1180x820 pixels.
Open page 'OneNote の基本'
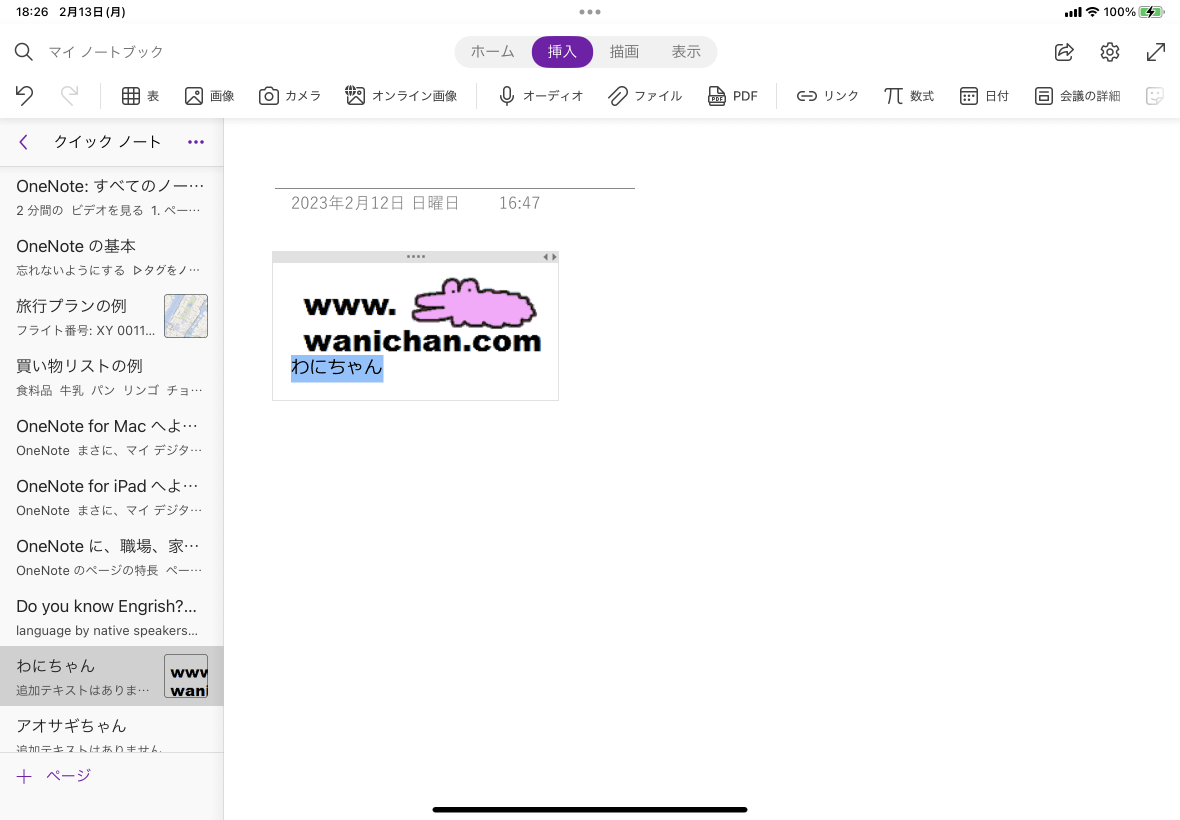[111, 257]
